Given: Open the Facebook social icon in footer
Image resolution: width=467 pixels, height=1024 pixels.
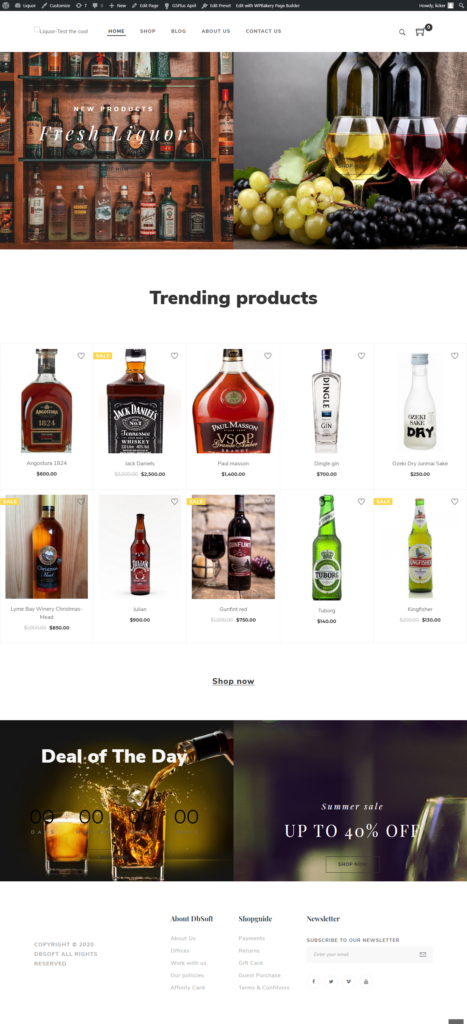Looking at the screenshot, I should 313,981.
